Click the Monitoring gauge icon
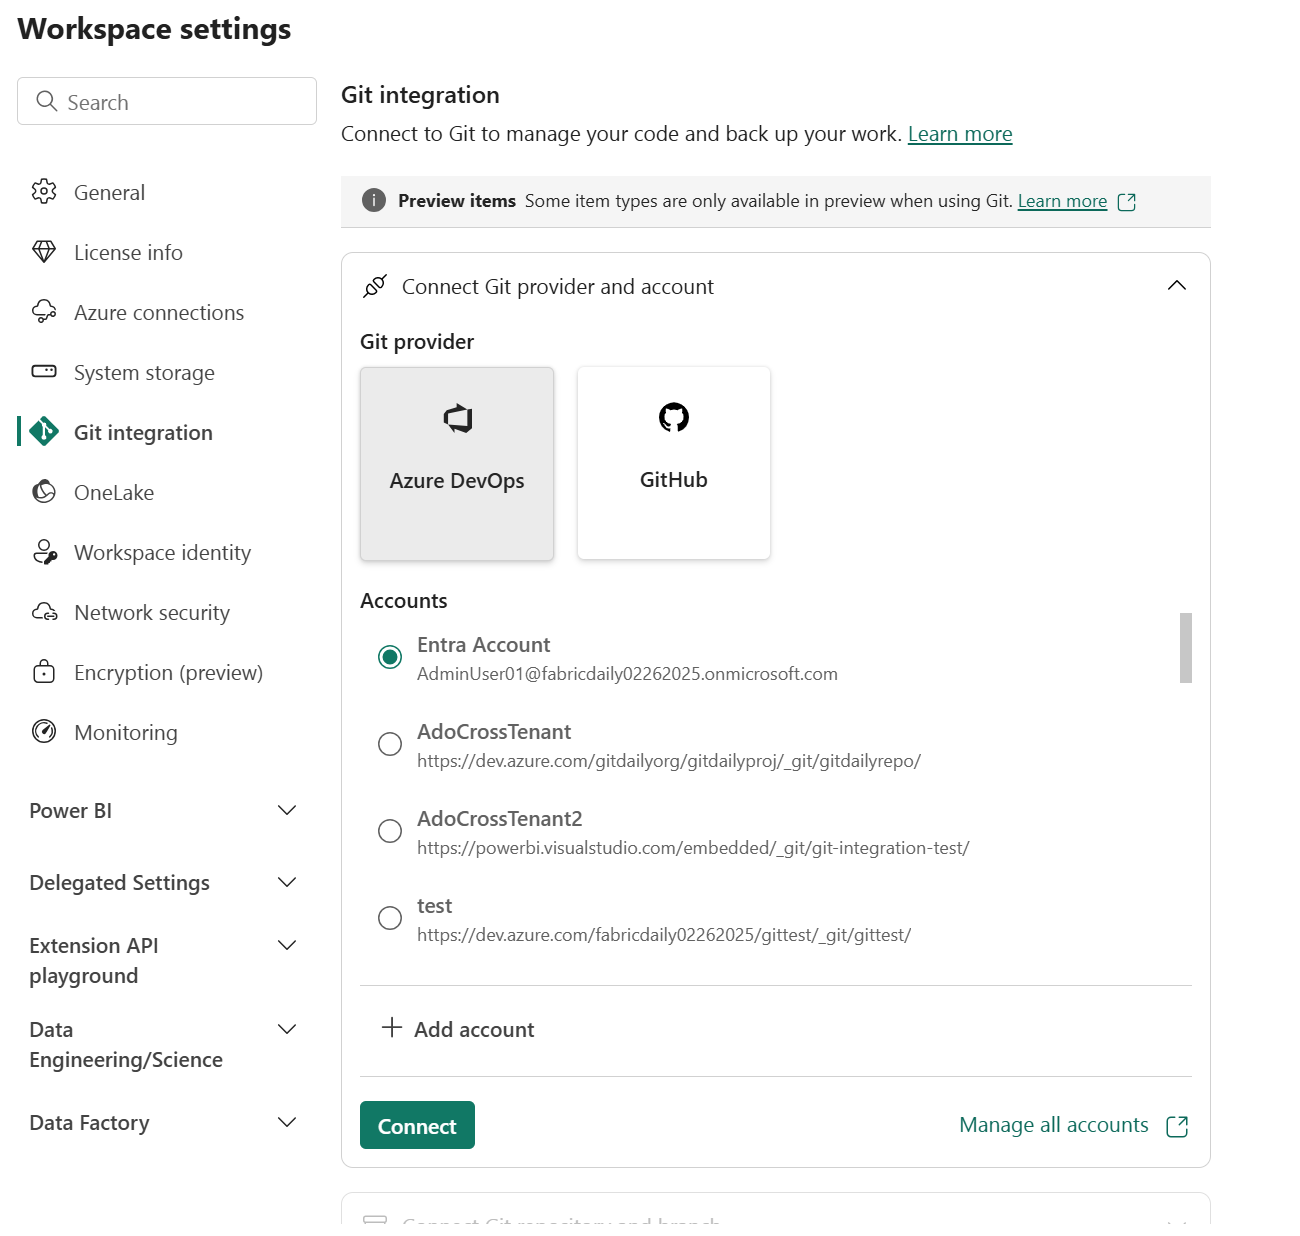The width and height of the screenshot is (1300, 1236). tap(44, 731)
